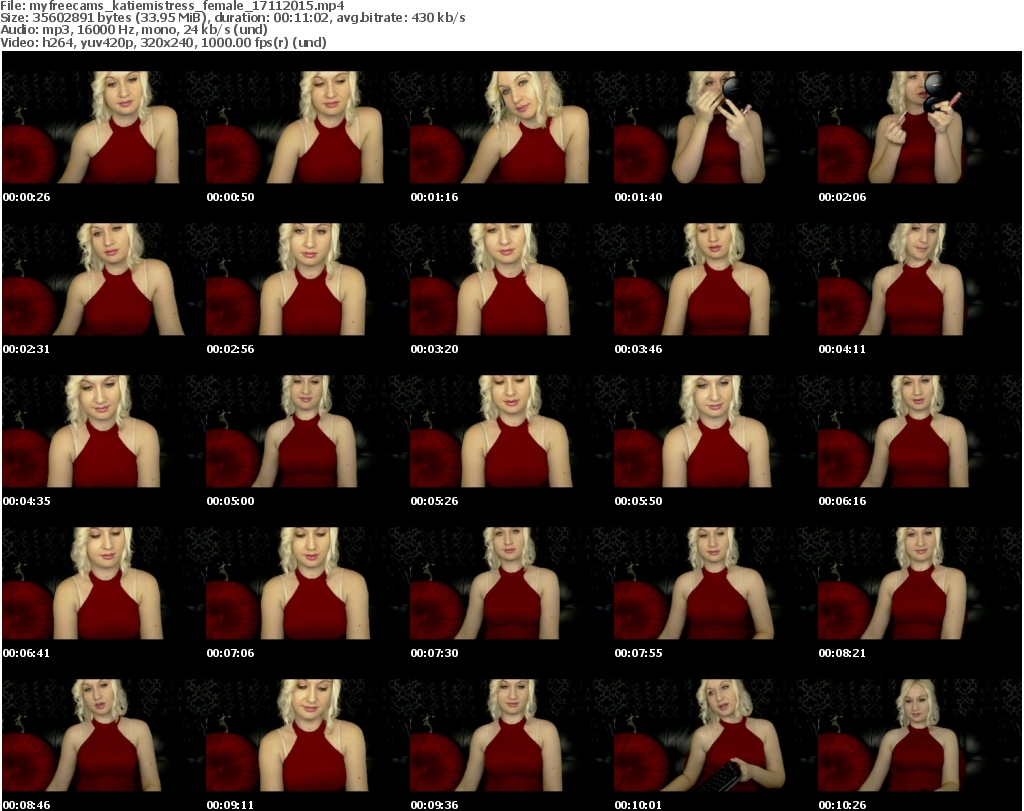Click the timestamp label 00:05:00
1024x811 pixels.
[x=231, y=501]
